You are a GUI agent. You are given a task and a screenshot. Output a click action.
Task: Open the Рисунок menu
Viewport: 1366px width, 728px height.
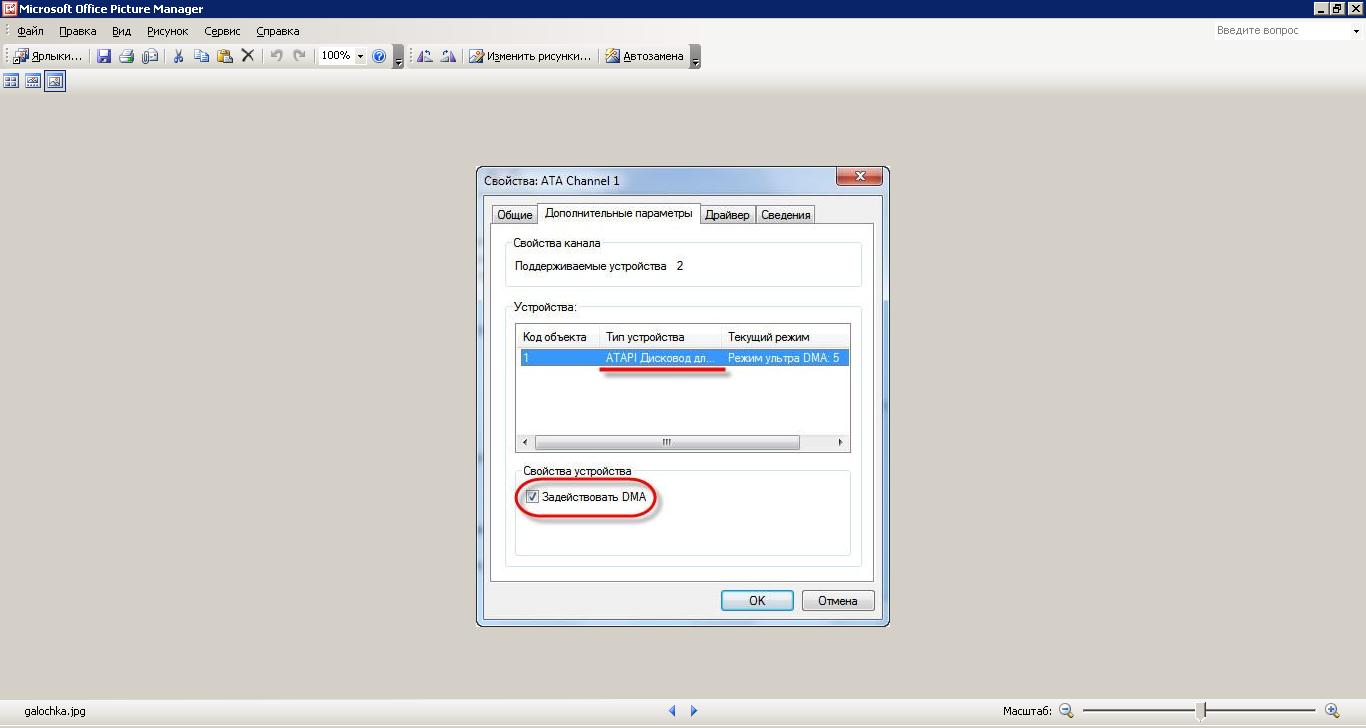click(167, 31)
